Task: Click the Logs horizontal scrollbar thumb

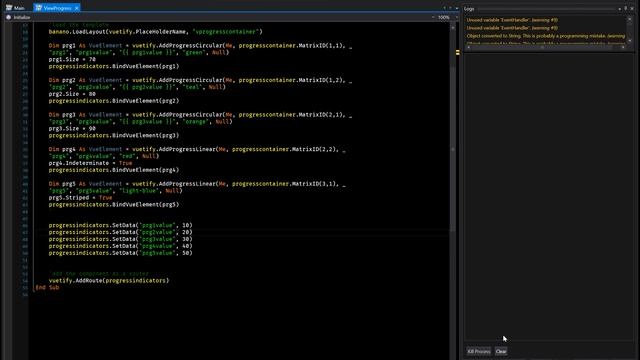Action: tap(542, 47)
